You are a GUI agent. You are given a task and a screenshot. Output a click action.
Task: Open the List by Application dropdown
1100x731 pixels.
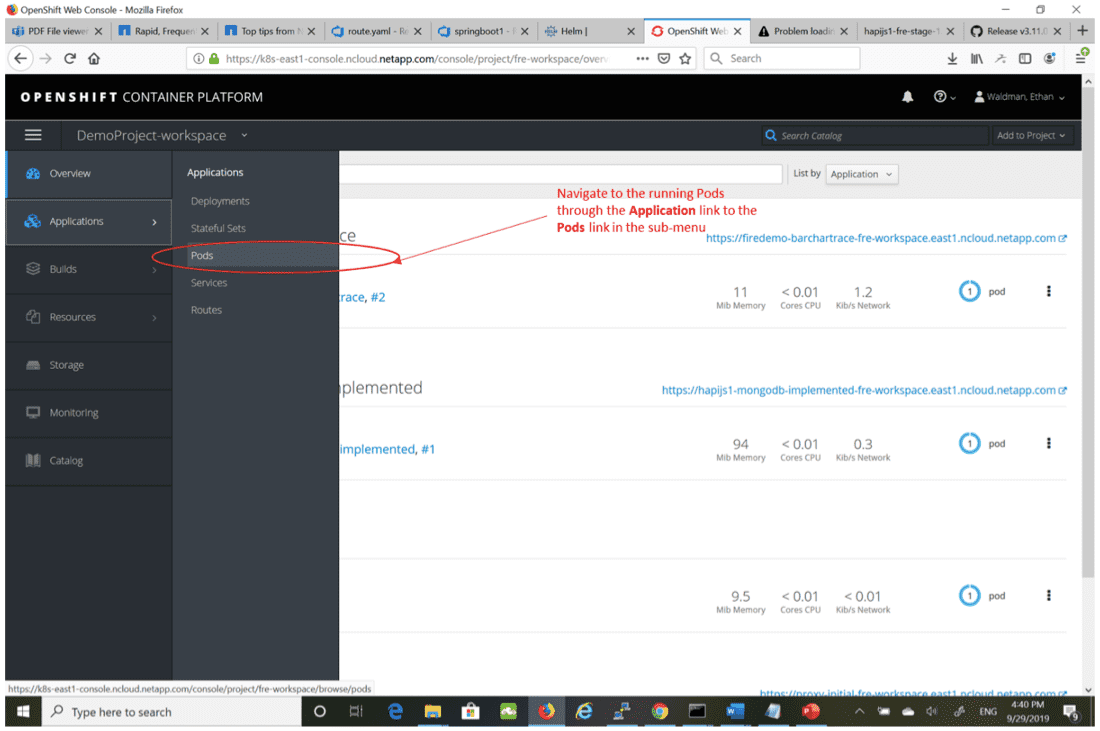pyautogui.click(x=861, y=174)
